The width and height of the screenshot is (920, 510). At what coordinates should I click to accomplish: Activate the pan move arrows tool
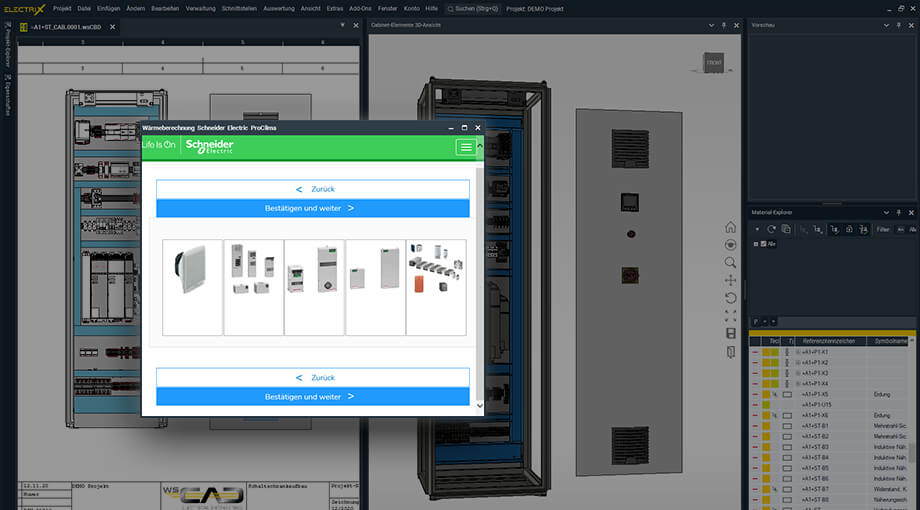pyautogui.click(x=731, y=280)
